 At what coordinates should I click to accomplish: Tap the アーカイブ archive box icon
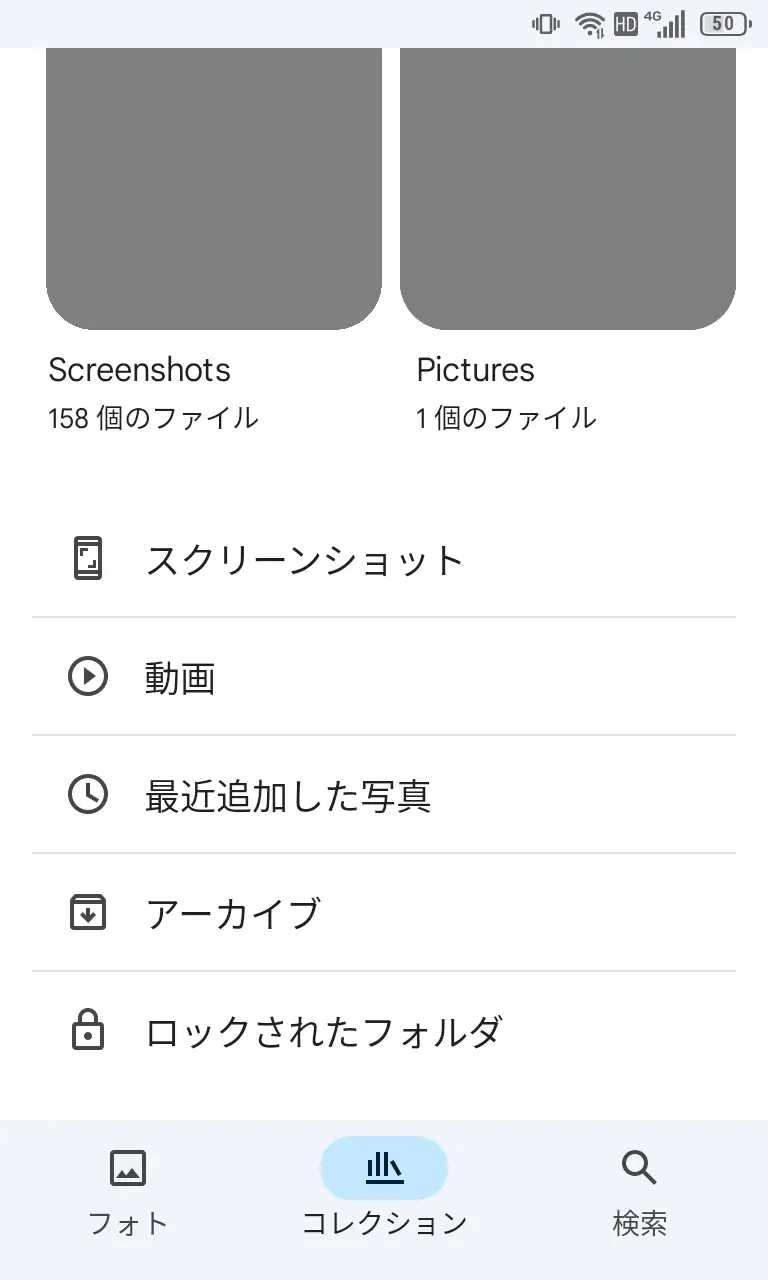[88, 913]
